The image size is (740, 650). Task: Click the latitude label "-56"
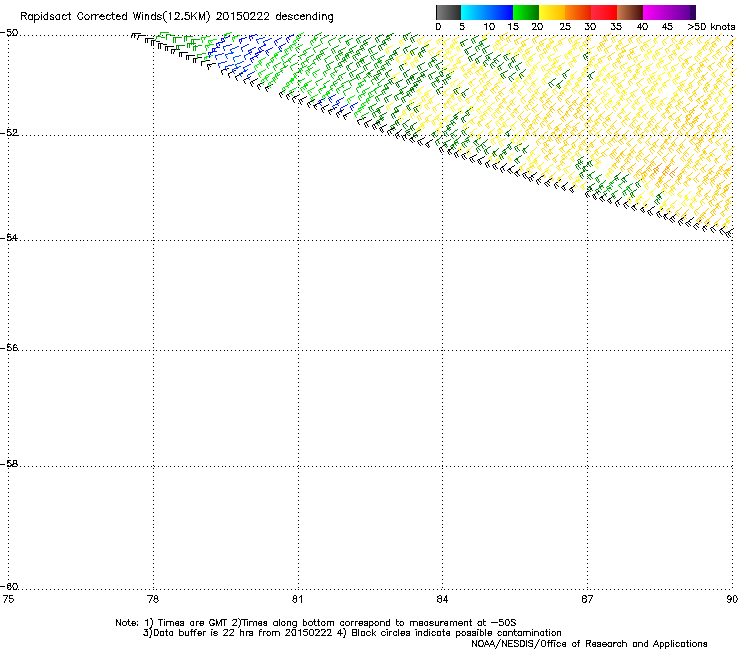click(9, 347)
